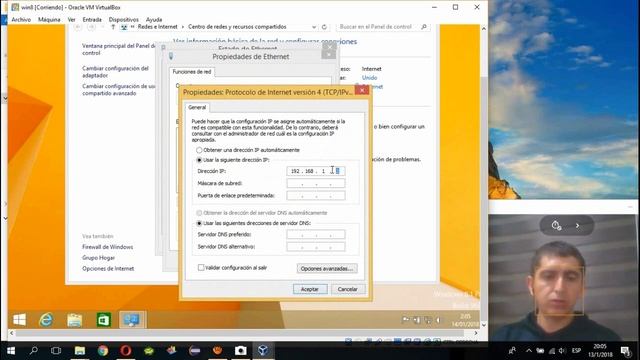Screen dimensions: 640x360
Task: Click the 'Dirección IP' input field
Action: pos(316,171)
